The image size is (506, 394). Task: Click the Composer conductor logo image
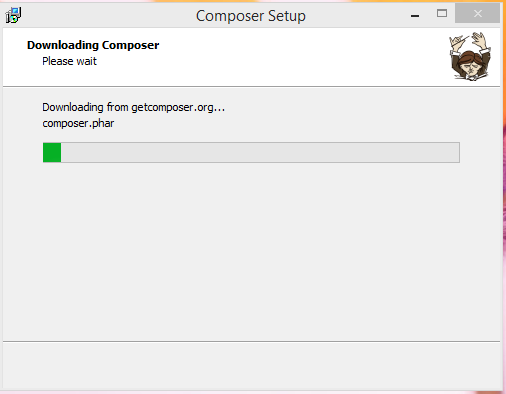[470, 56]
